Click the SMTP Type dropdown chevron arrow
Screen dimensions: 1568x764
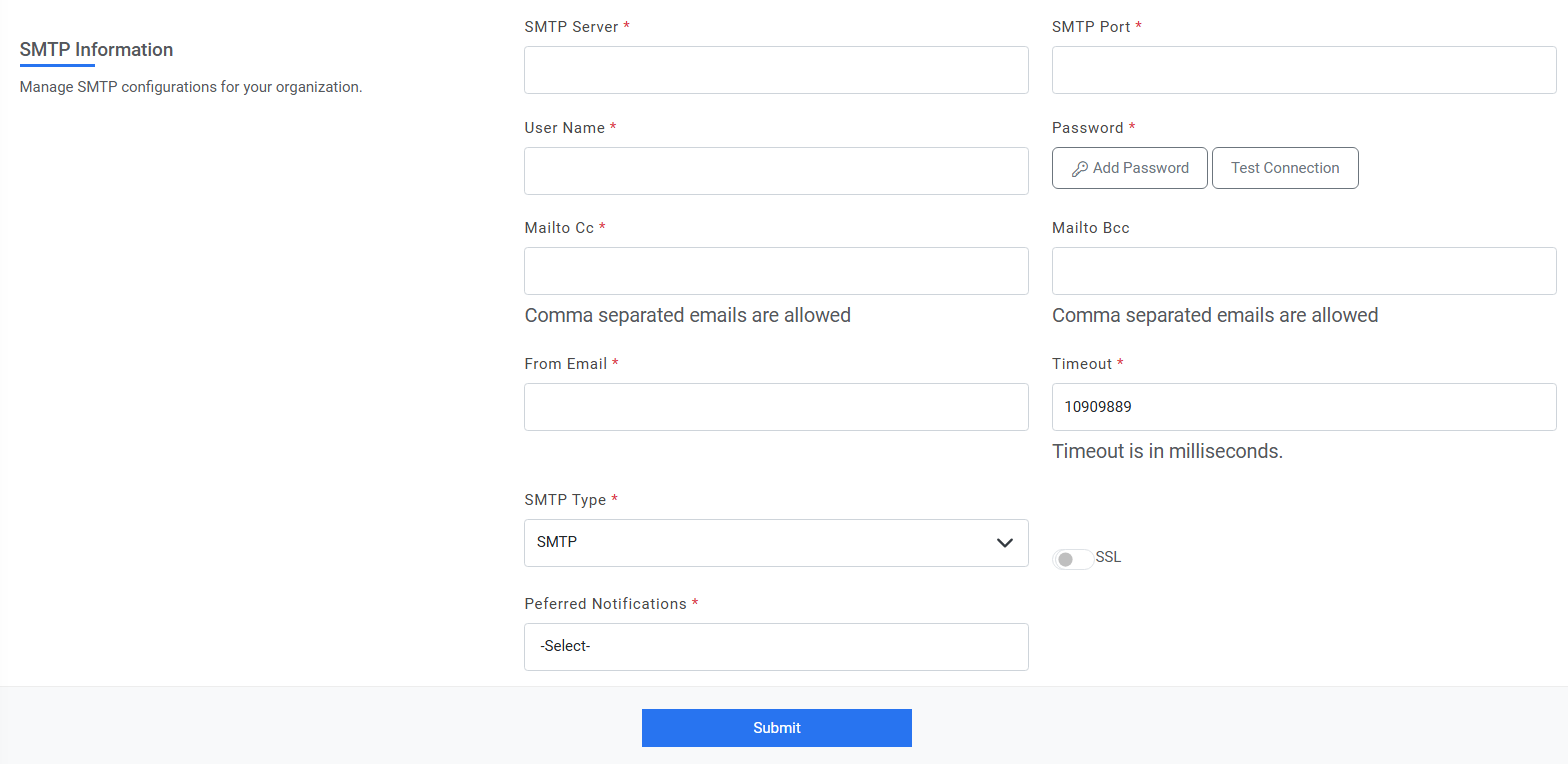coord(1005,543)
